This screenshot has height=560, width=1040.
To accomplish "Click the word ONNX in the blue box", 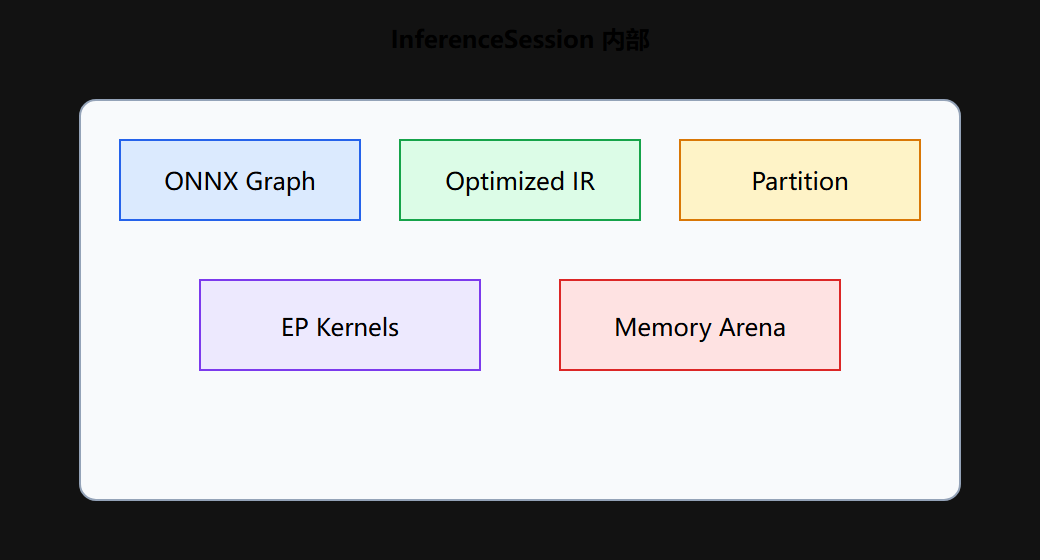I will [202, 181].
